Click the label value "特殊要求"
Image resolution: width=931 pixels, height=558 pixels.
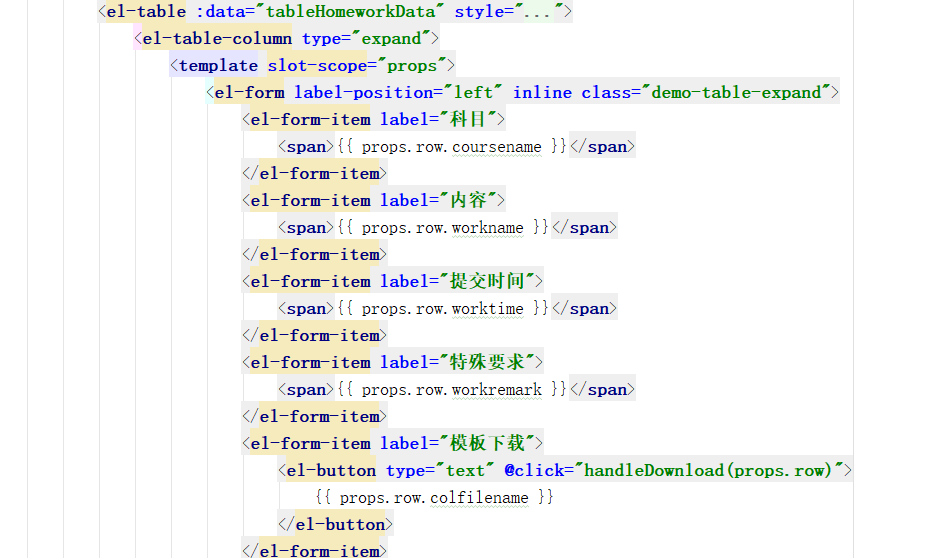pyautogui.click(x=485, y=363)
